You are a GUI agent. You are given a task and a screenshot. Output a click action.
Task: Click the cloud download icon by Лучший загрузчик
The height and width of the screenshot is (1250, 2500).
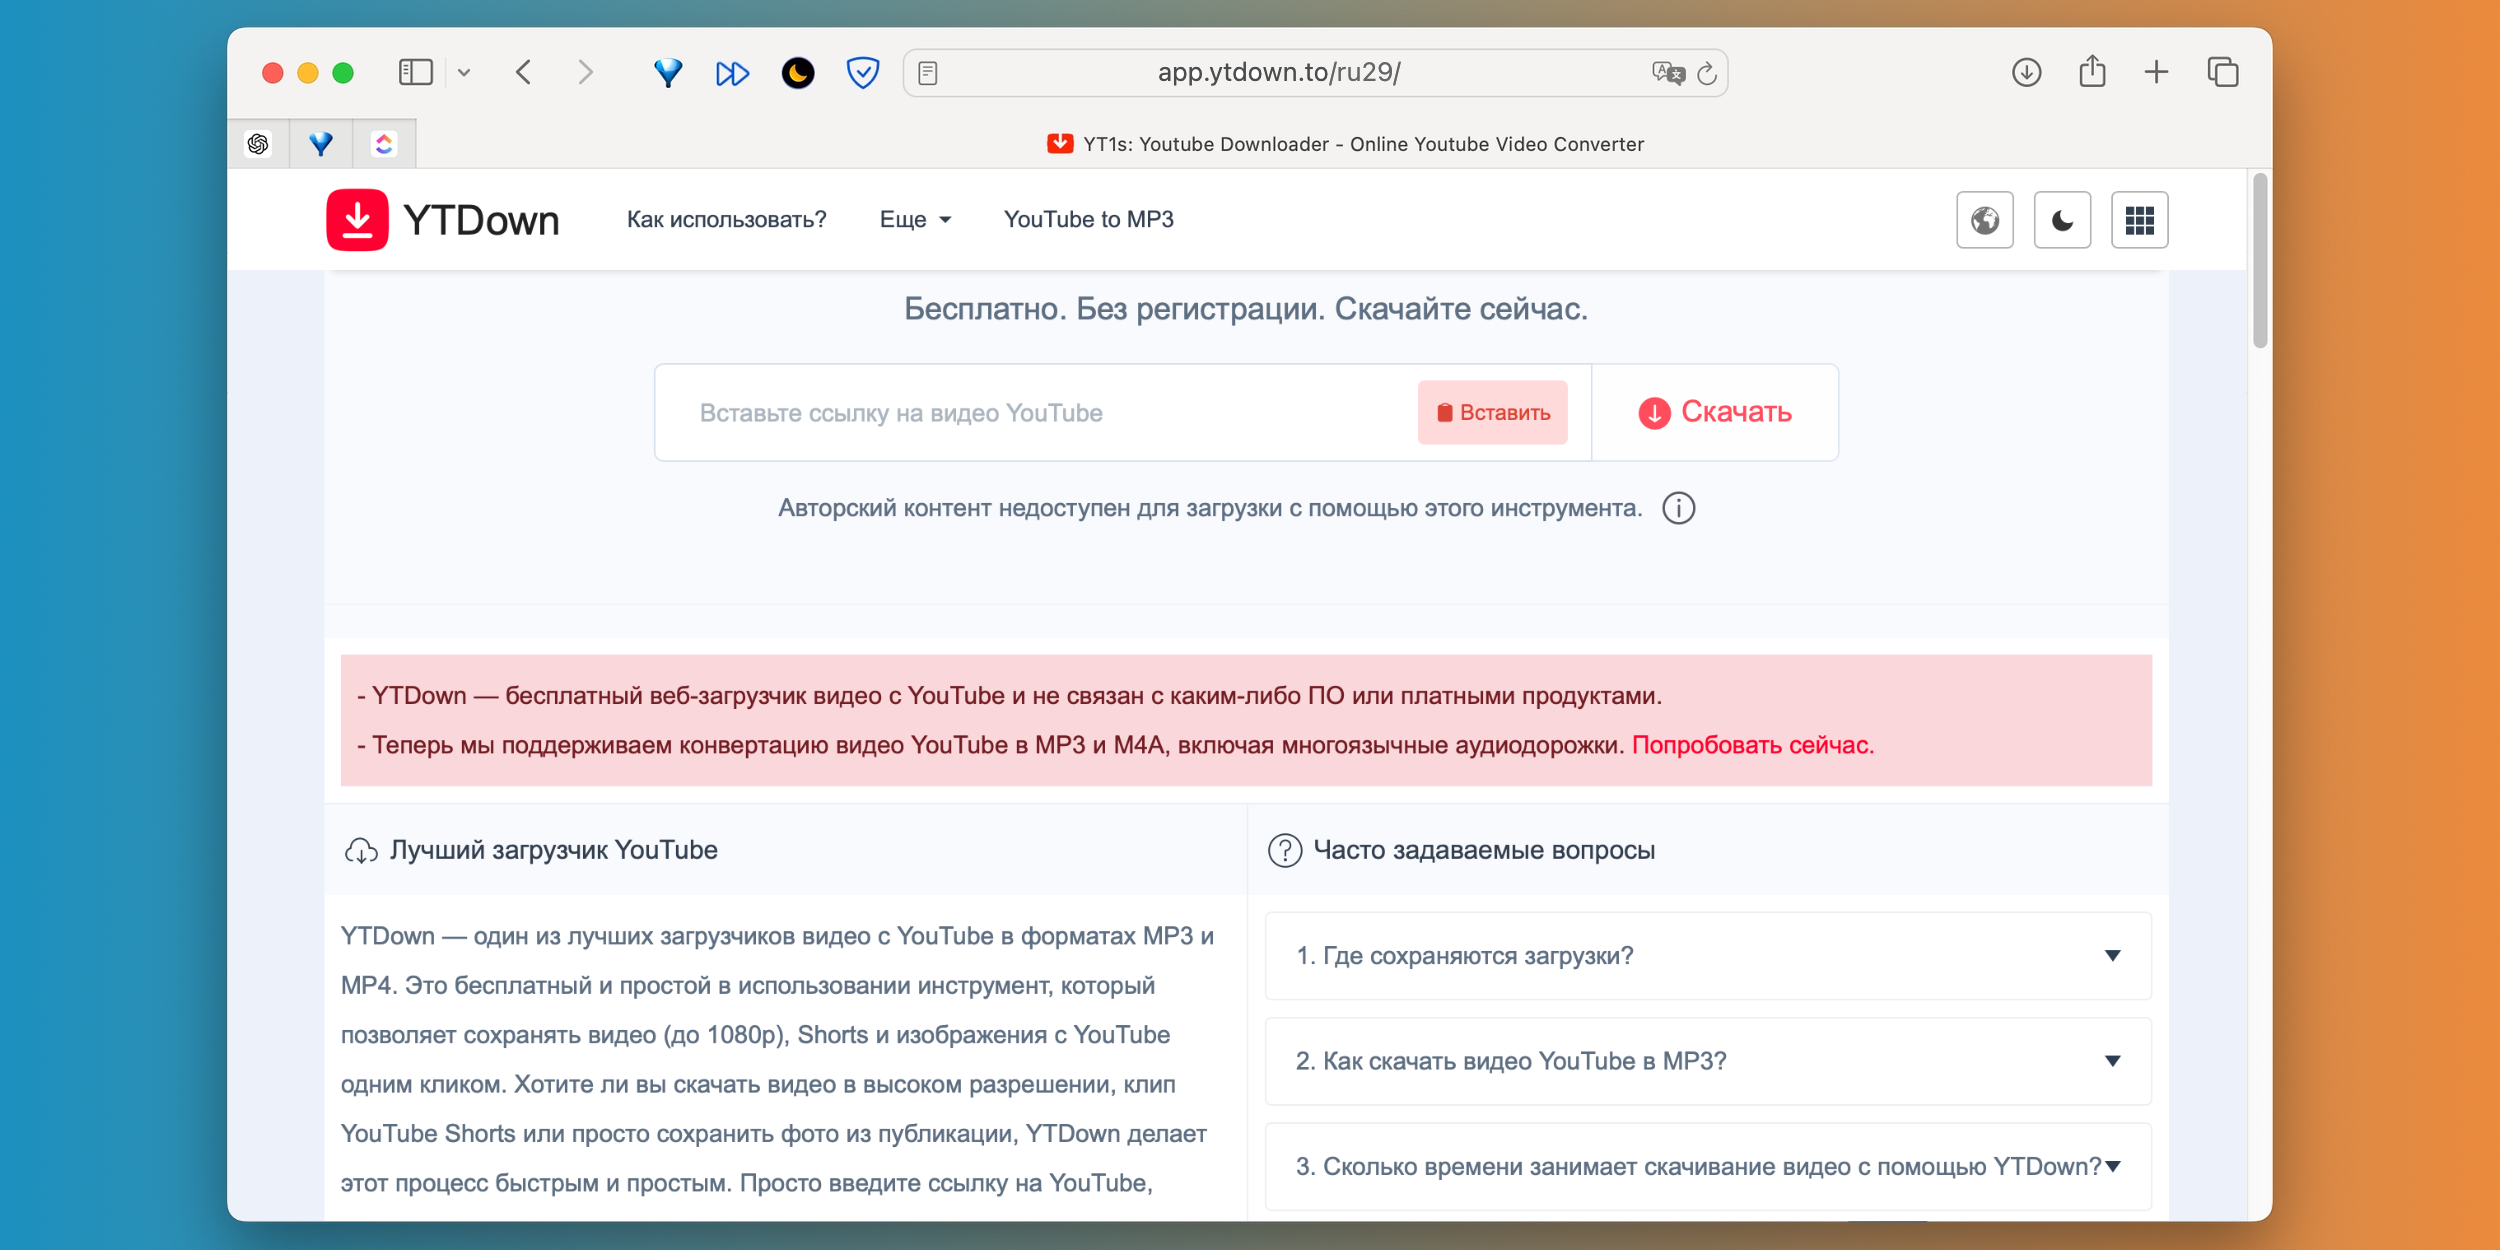click(x=361, y=850)
